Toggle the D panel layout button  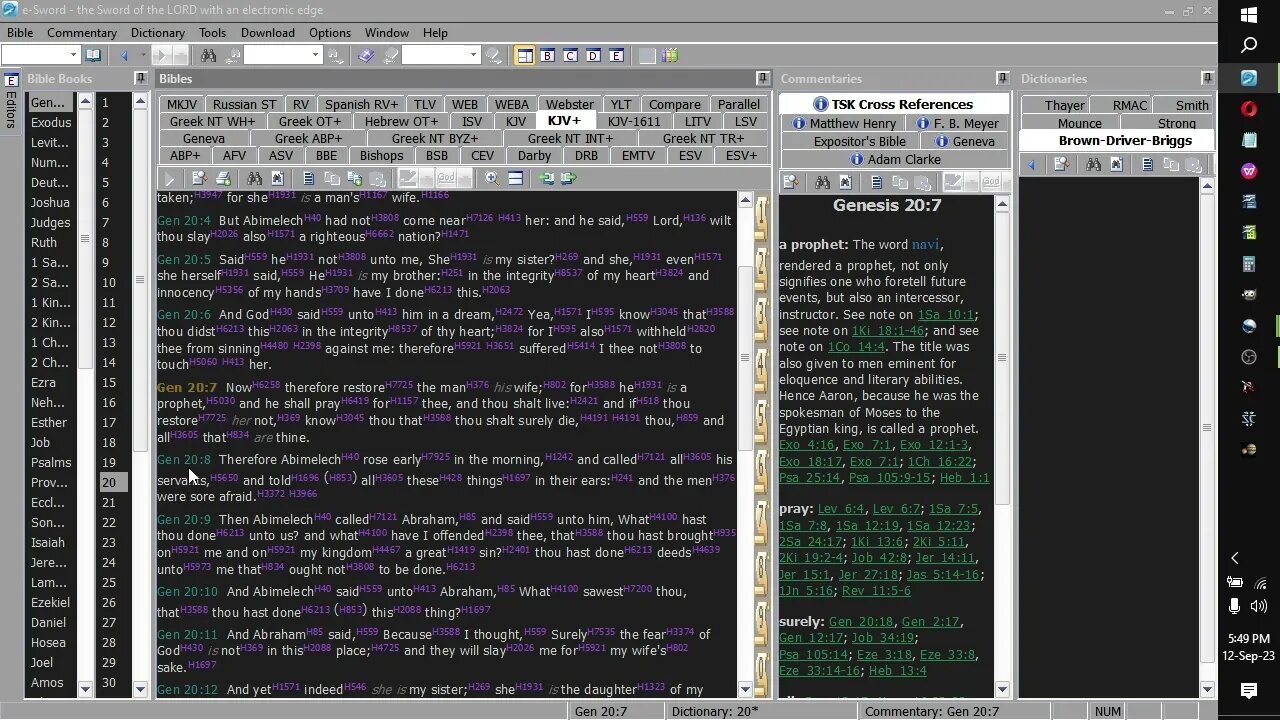593,56
